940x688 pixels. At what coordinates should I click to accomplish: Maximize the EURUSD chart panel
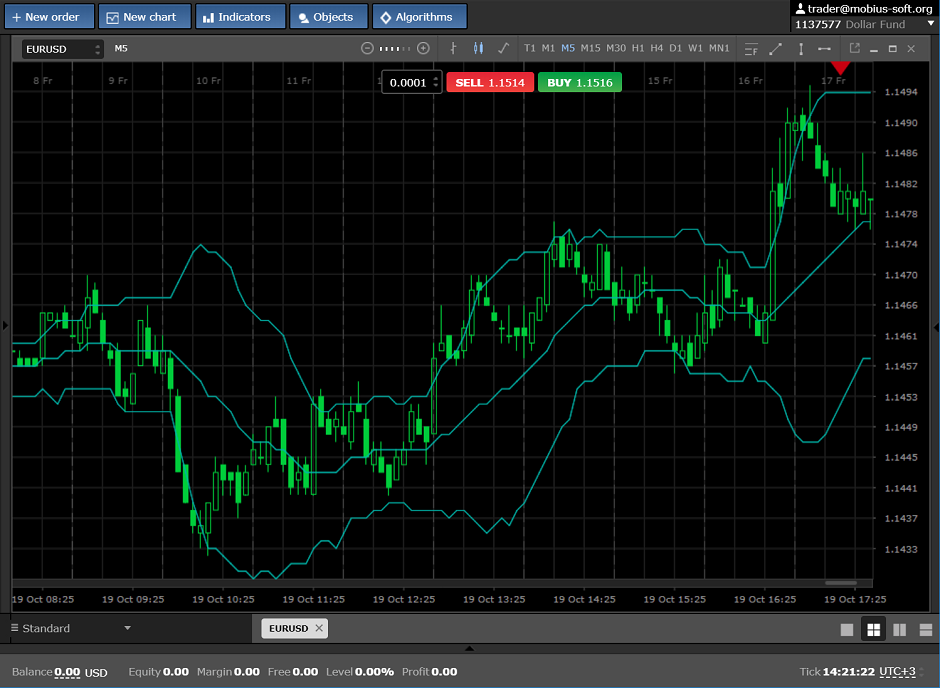click(x=893, y=49)
